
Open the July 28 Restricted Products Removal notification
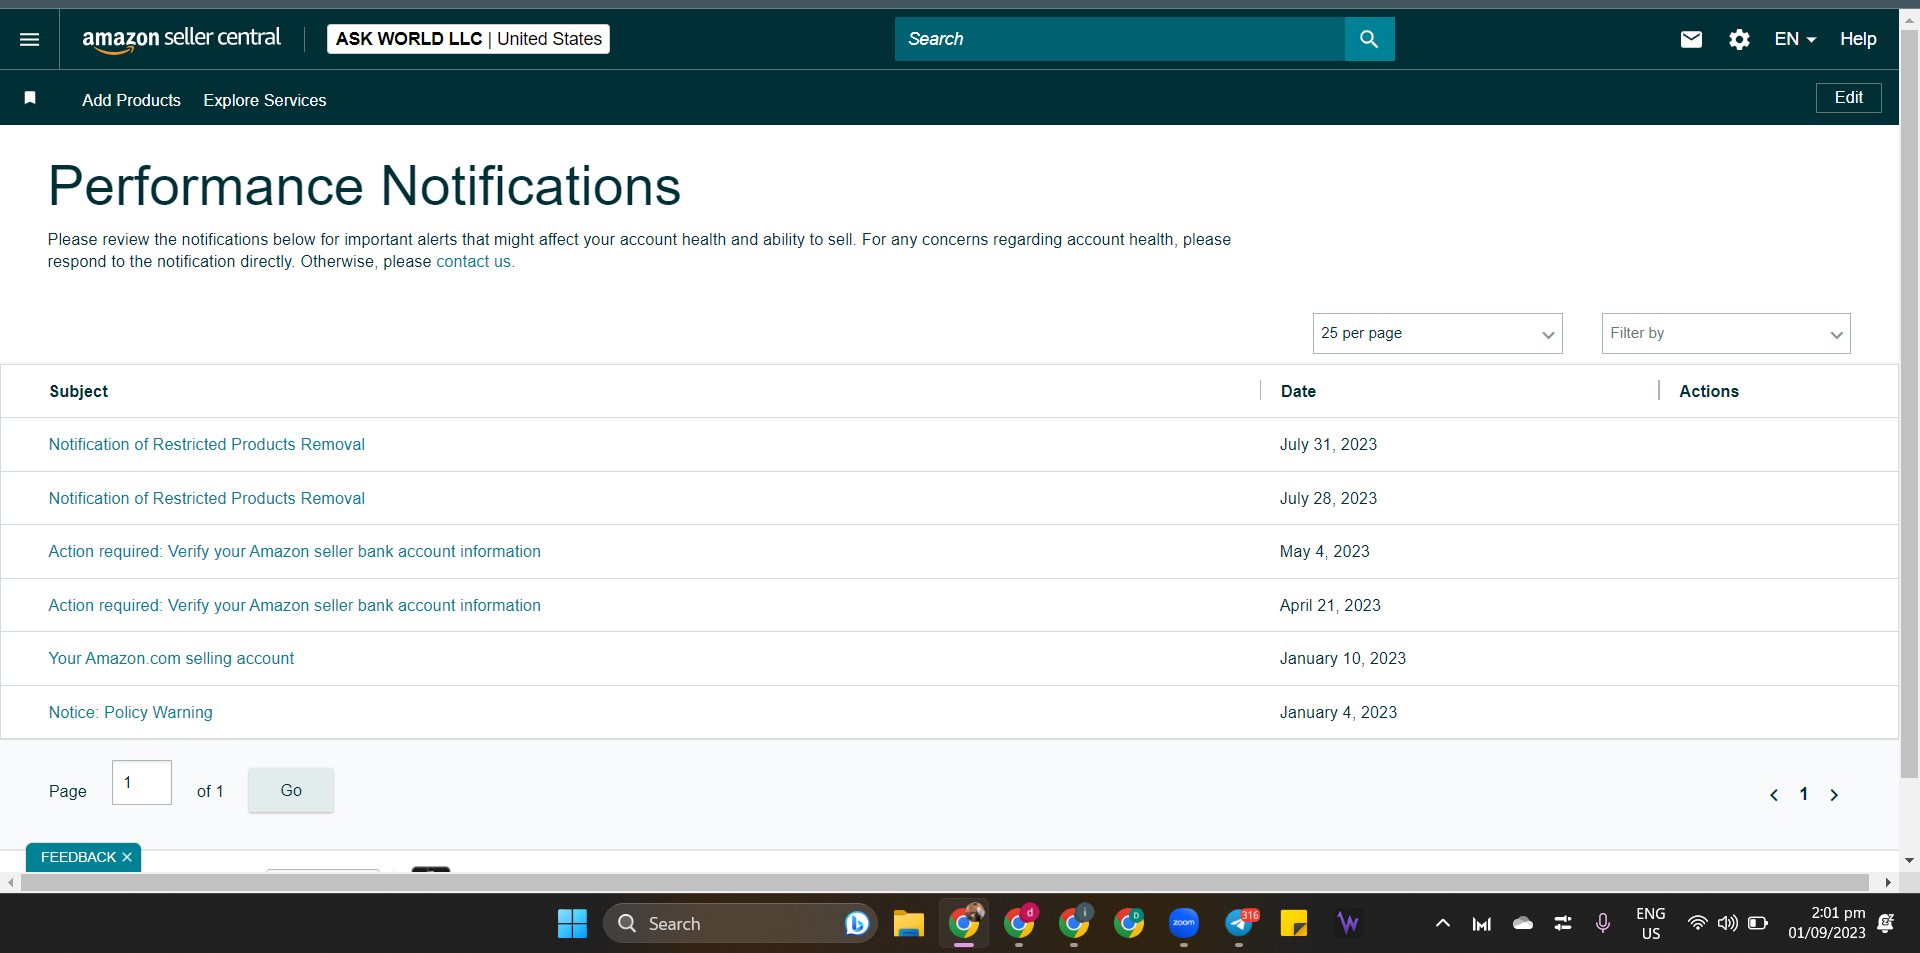pyautogui.click(x=207, y=498)
